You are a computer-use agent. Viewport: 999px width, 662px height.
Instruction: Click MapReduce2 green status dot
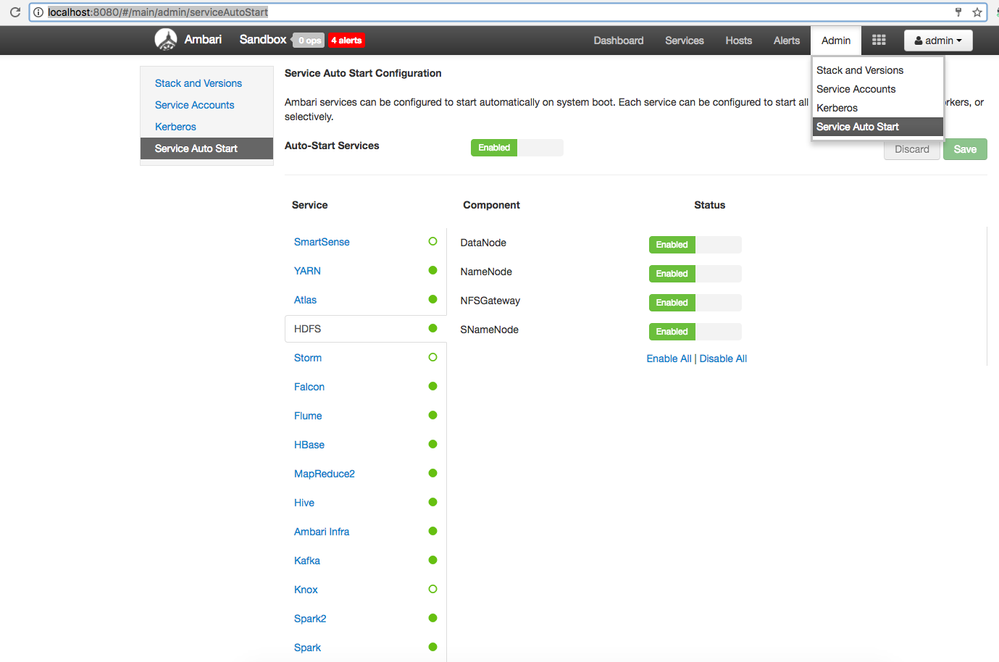[433, 473]
